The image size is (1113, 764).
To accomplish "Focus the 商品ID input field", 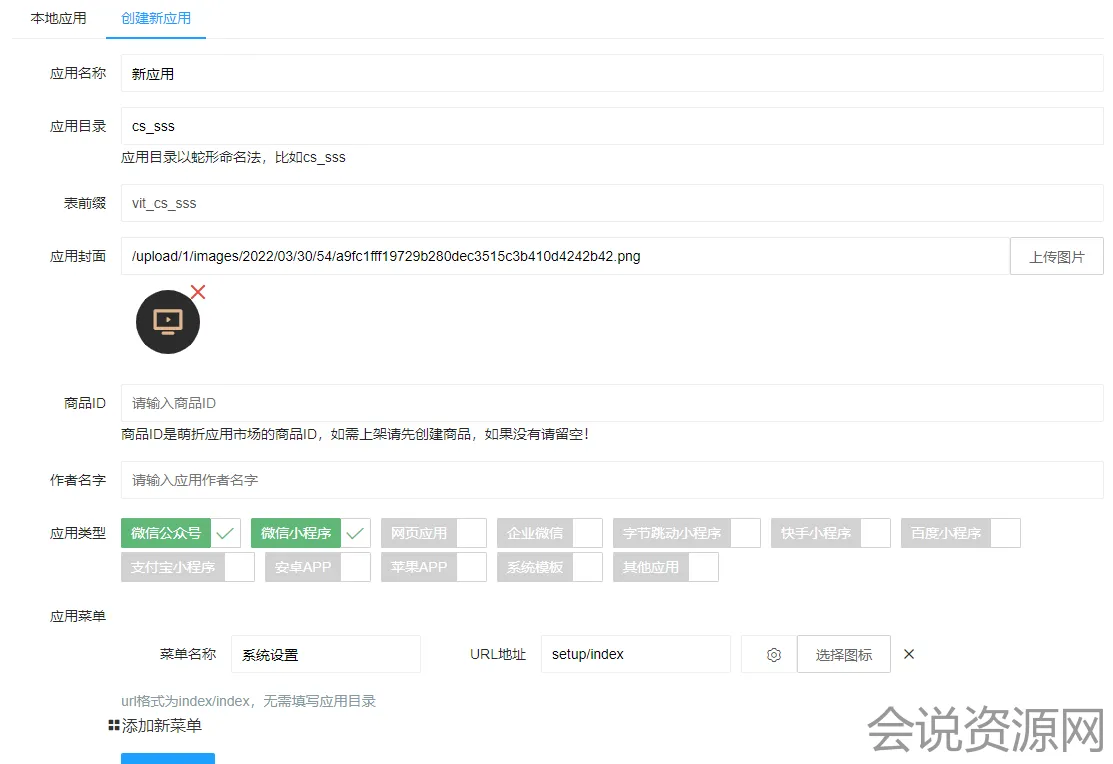I will pyautogui.click(x=611, y=403).
